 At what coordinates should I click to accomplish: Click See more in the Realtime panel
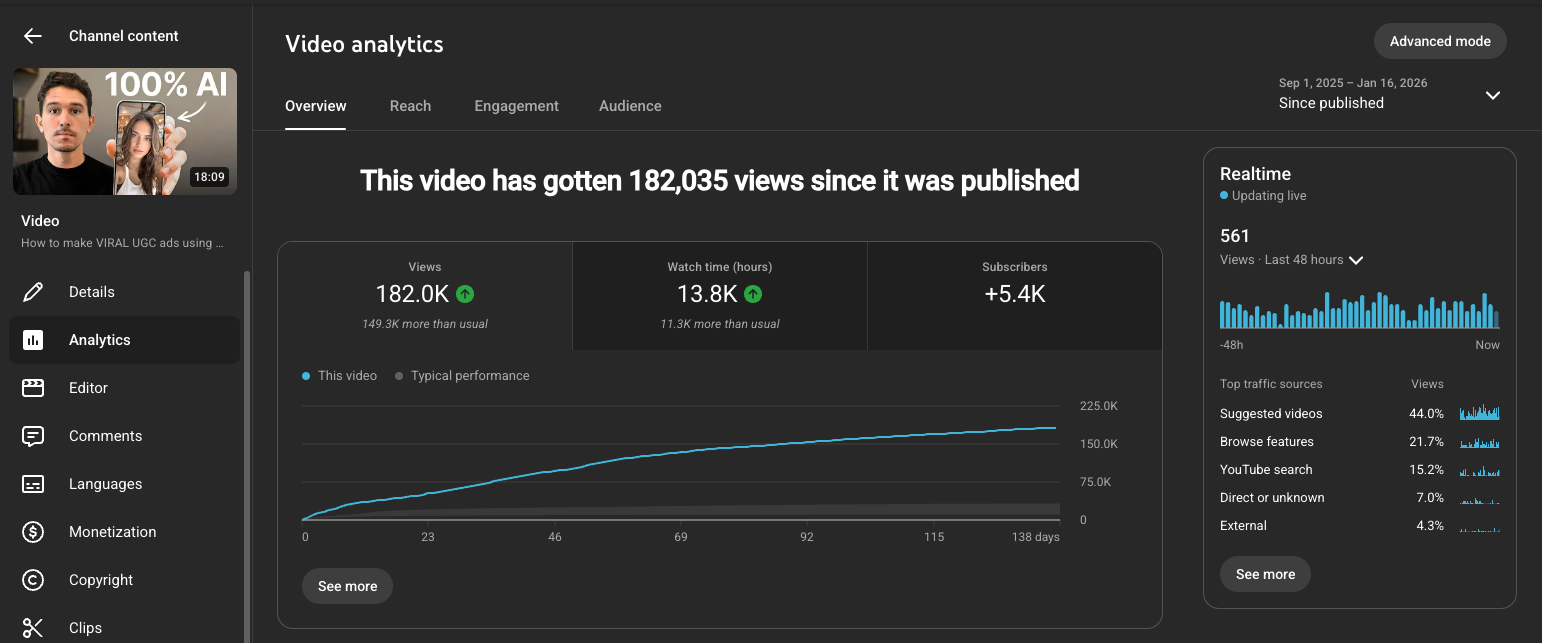1265,574
